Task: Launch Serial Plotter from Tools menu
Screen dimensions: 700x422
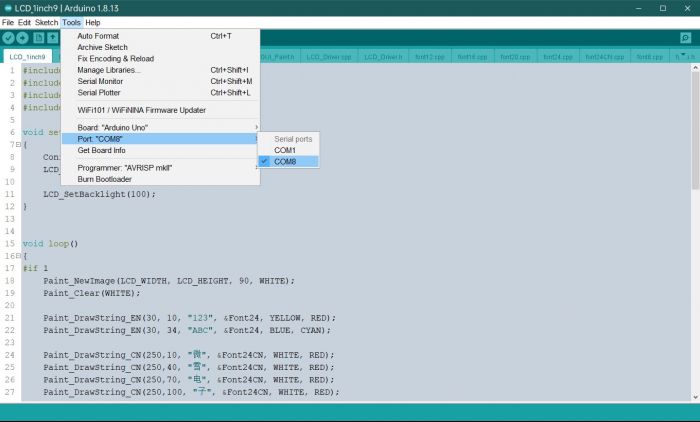Action: point(160,93)
